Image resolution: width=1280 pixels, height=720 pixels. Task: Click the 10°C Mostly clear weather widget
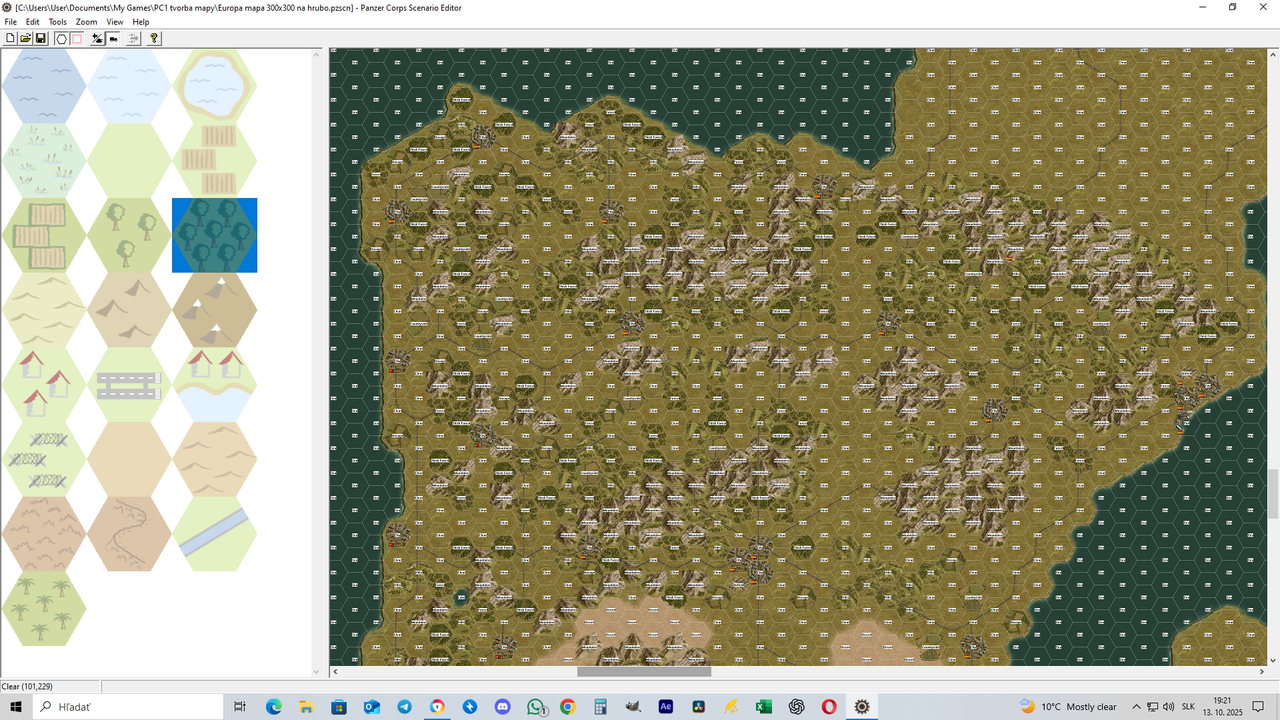click(x=1068, y=706)
